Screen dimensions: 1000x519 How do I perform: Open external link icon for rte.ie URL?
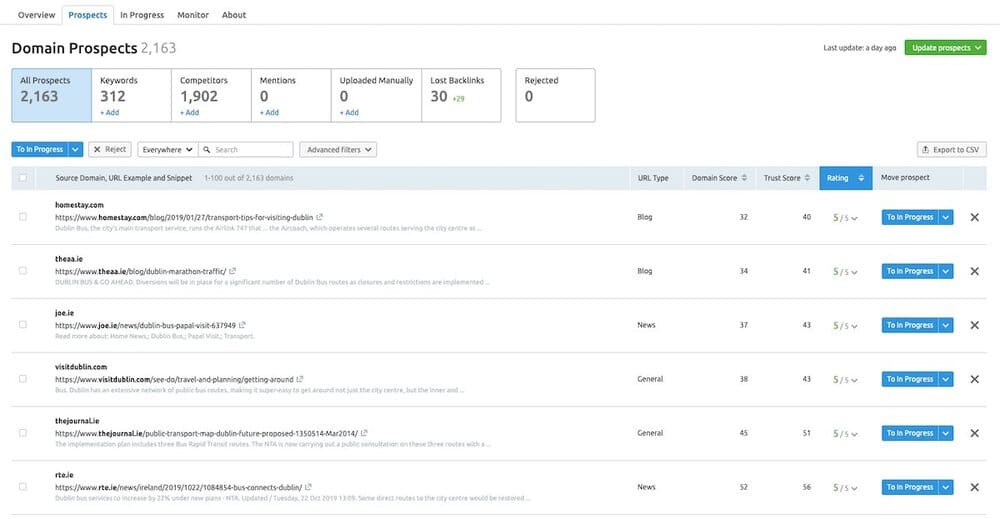pyautogui.click(x=308, y=487)
